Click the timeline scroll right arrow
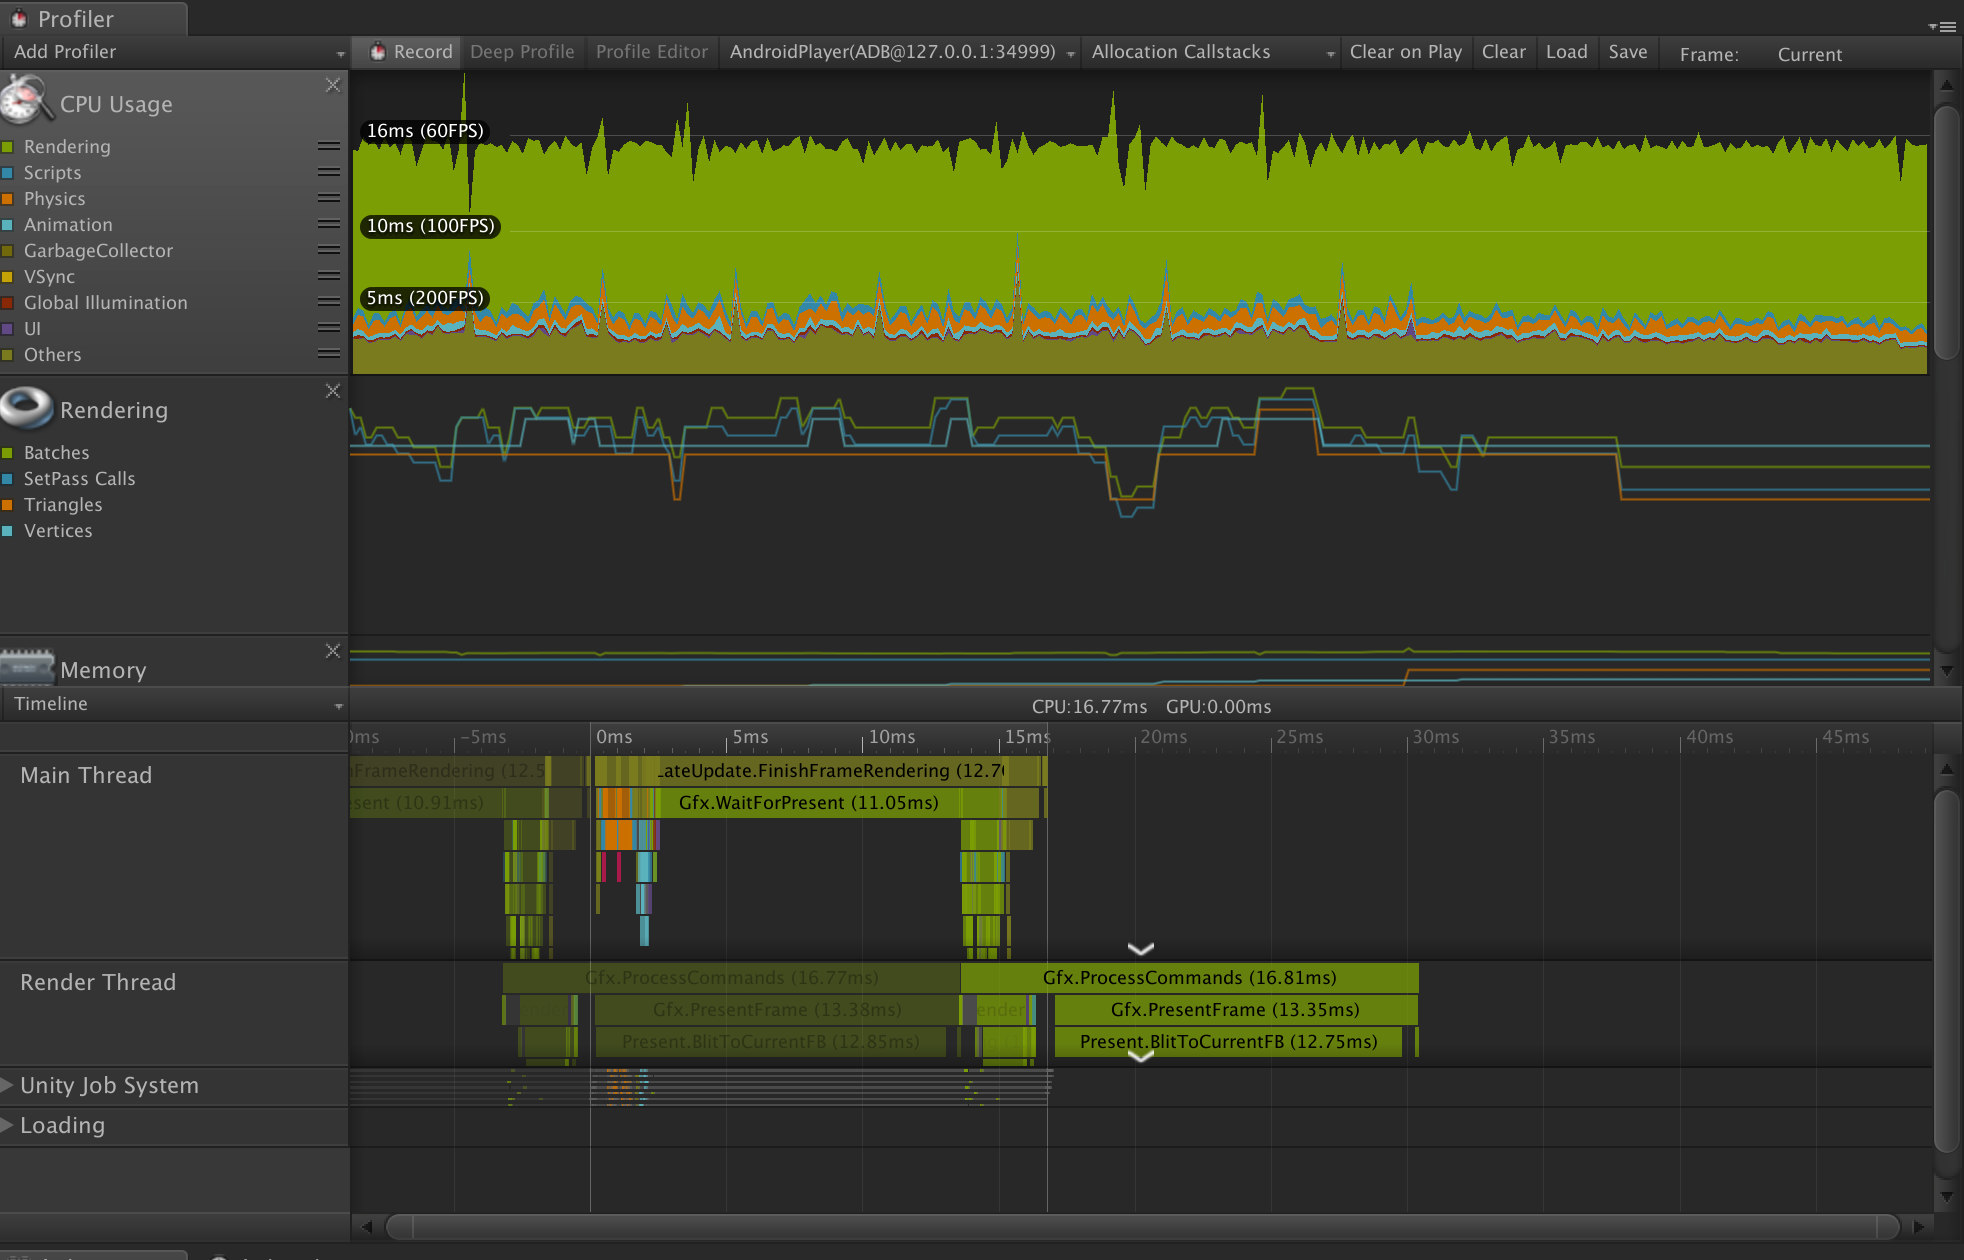The height and width of the screenshot is (1260, 1964). pyautogui.click(x=1918, y=1226)
